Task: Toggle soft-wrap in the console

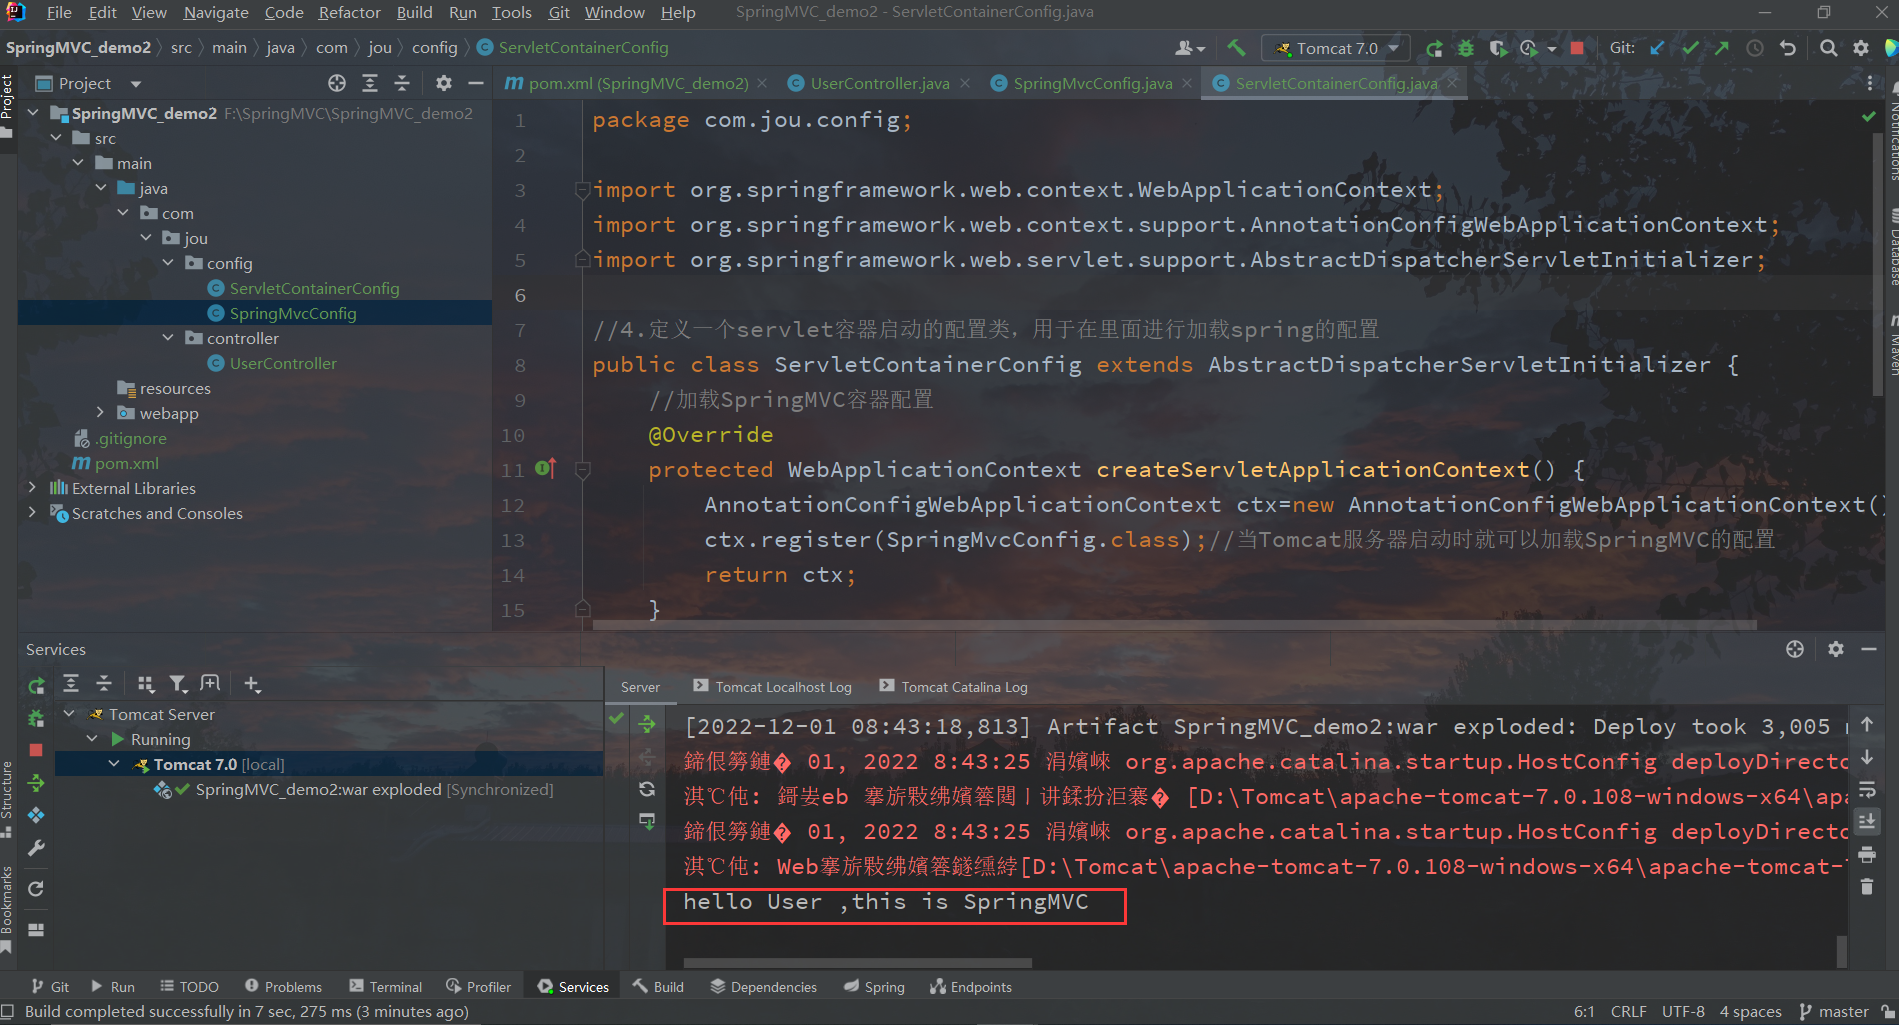Action: tap(1867, 790)
